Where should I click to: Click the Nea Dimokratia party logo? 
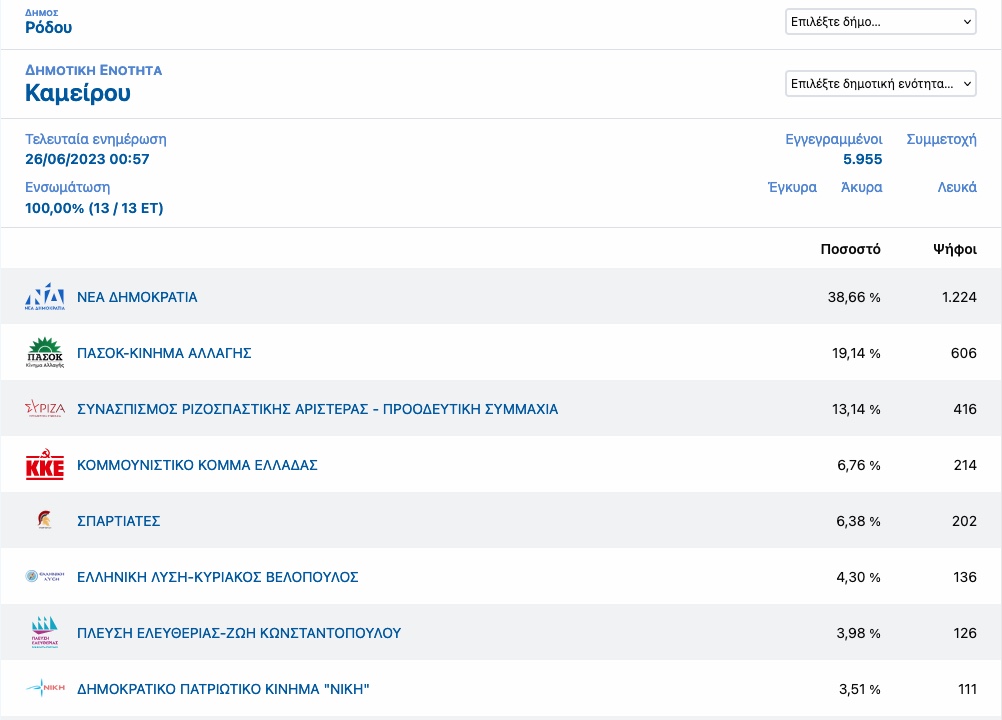pyautogui.click(x=45, y=296)
